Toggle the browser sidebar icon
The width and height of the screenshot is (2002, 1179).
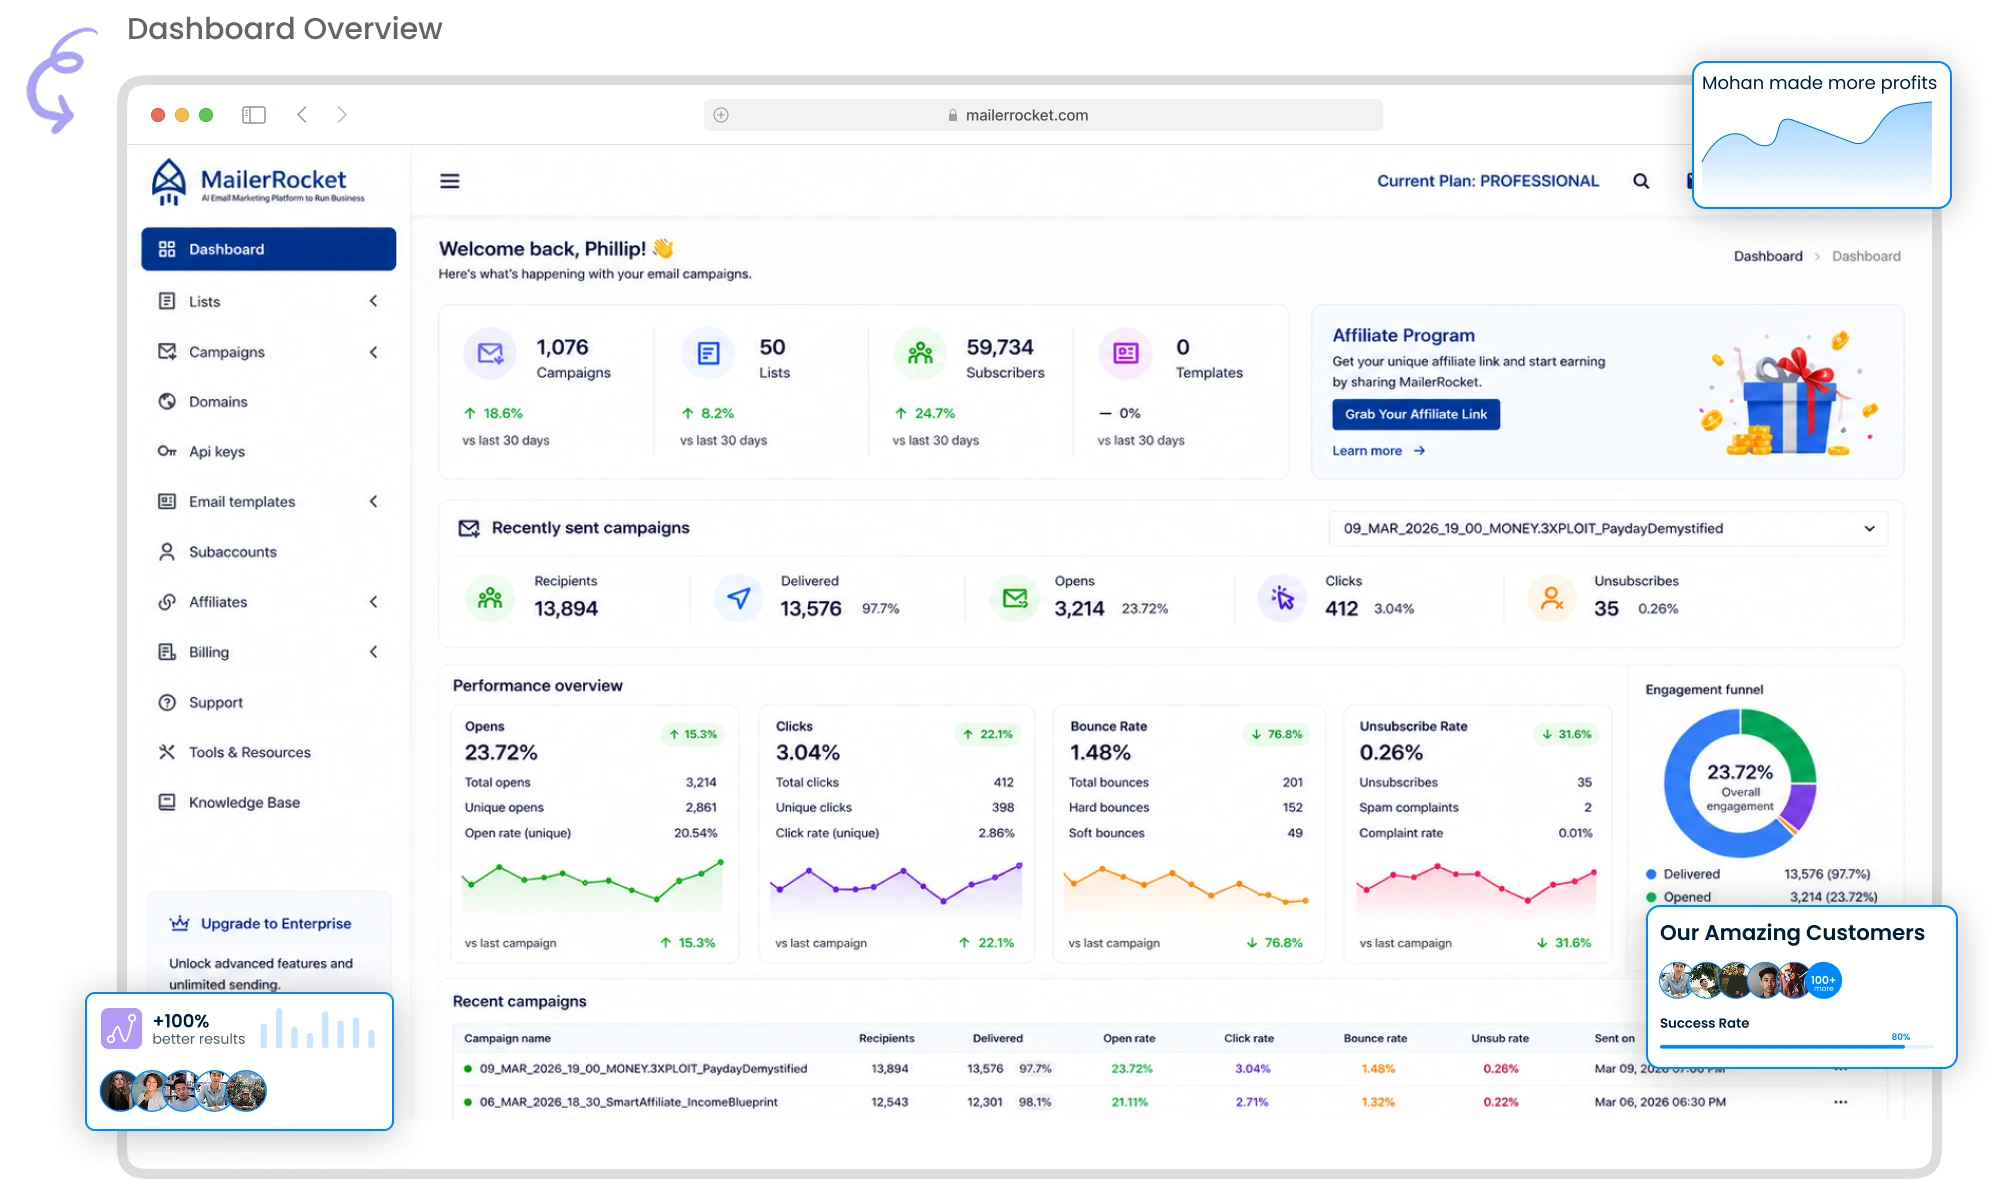pos(254,115)
